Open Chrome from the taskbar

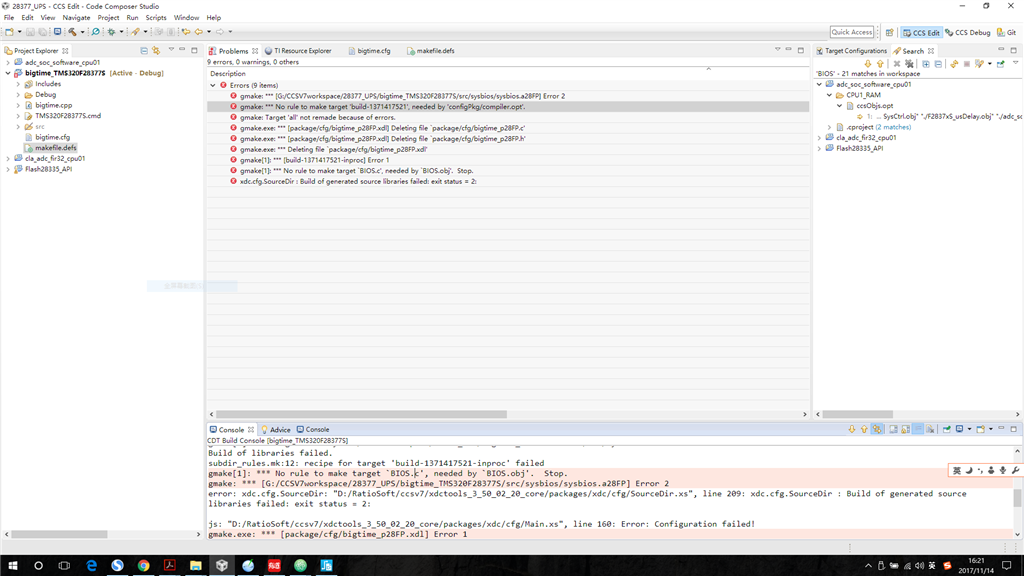143,566
